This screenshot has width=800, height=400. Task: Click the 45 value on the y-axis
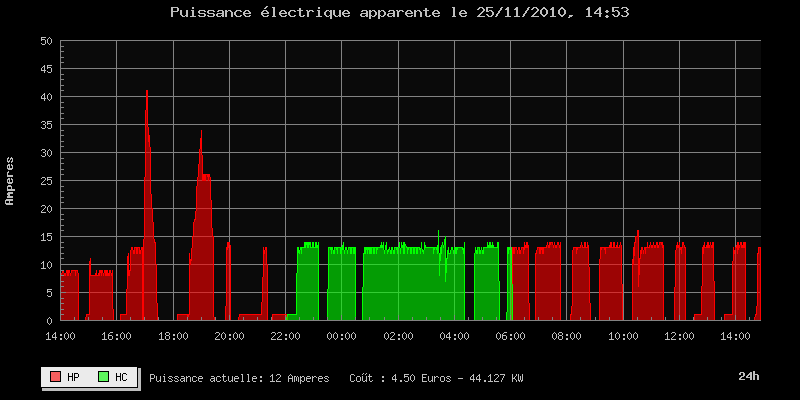tap(46, 69)
